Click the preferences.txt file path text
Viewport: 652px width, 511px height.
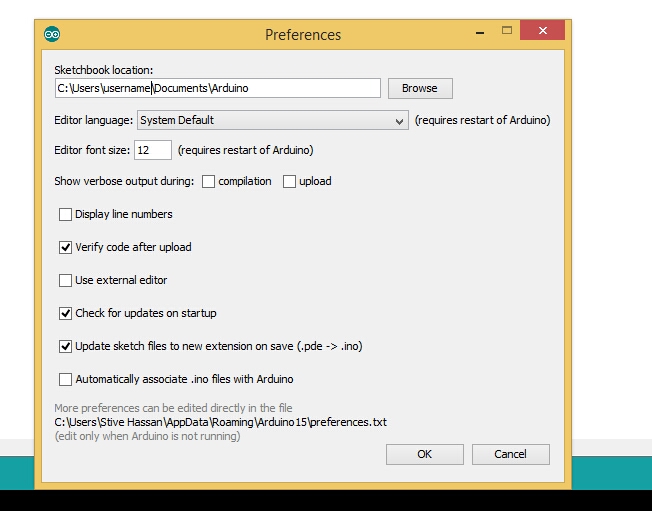[x=220, y=422]
